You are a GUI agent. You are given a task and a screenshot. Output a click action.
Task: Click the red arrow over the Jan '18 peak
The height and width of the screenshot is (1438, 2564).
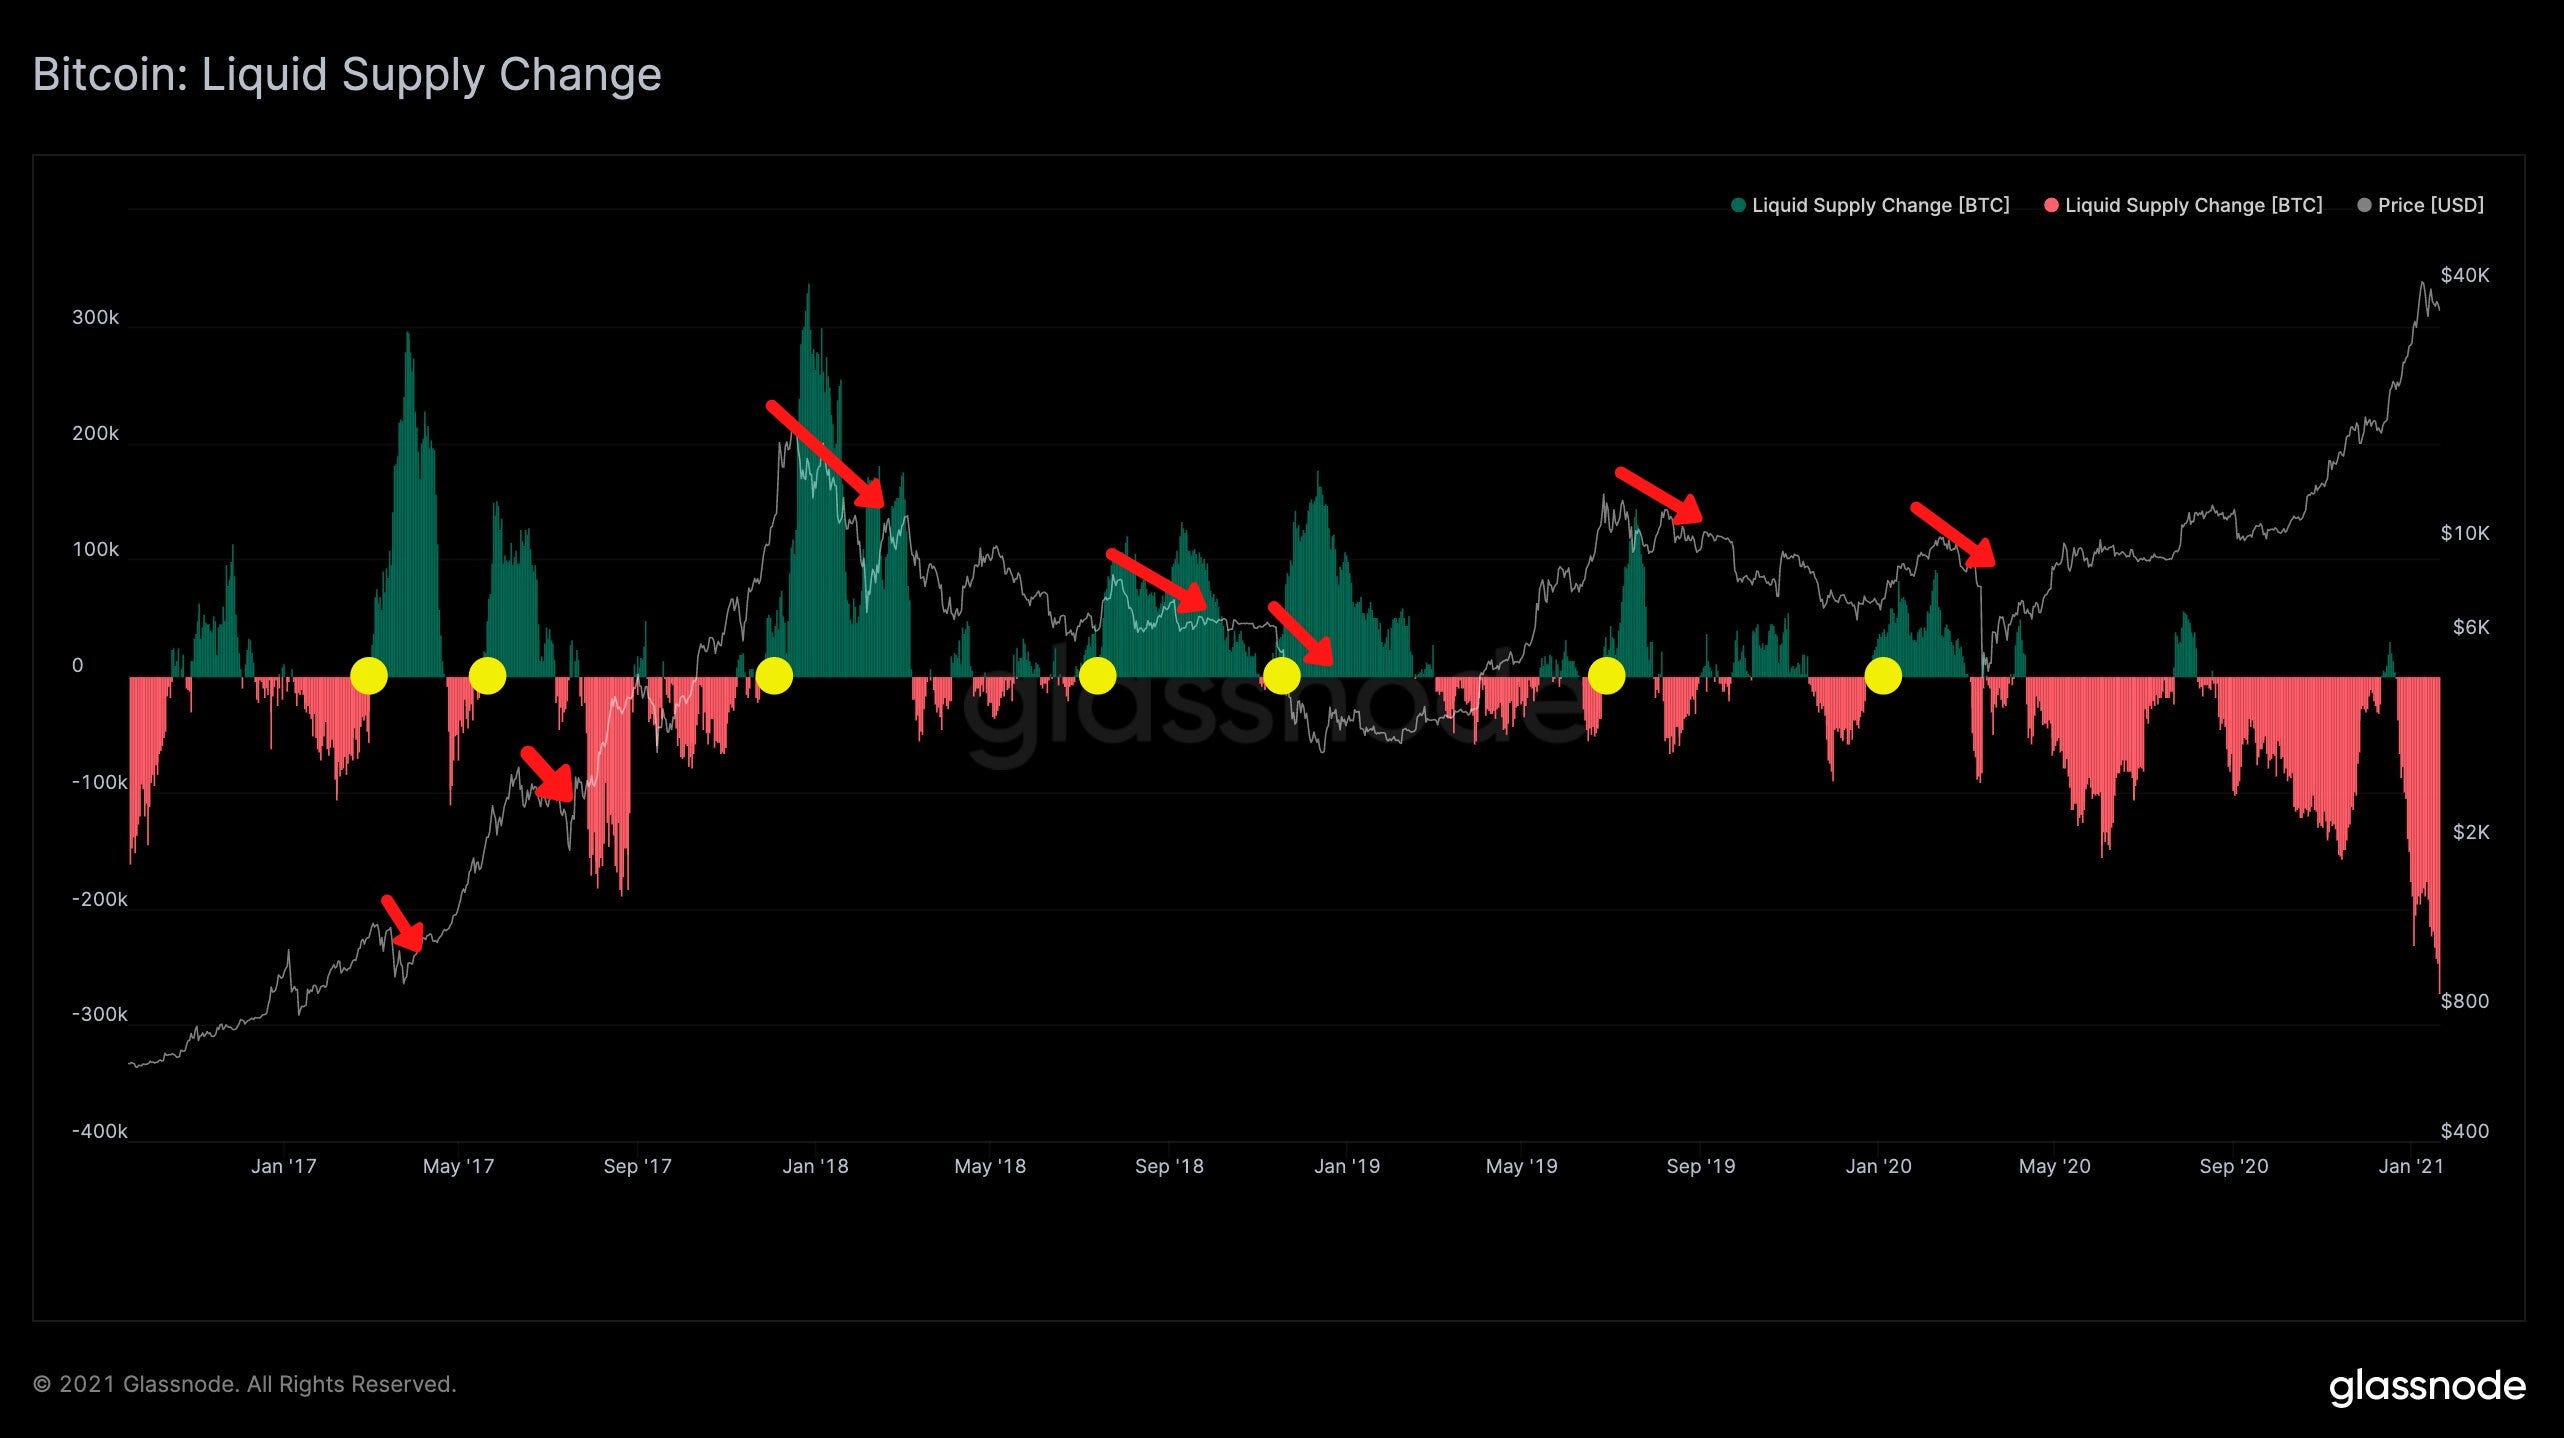coord(826,454)
